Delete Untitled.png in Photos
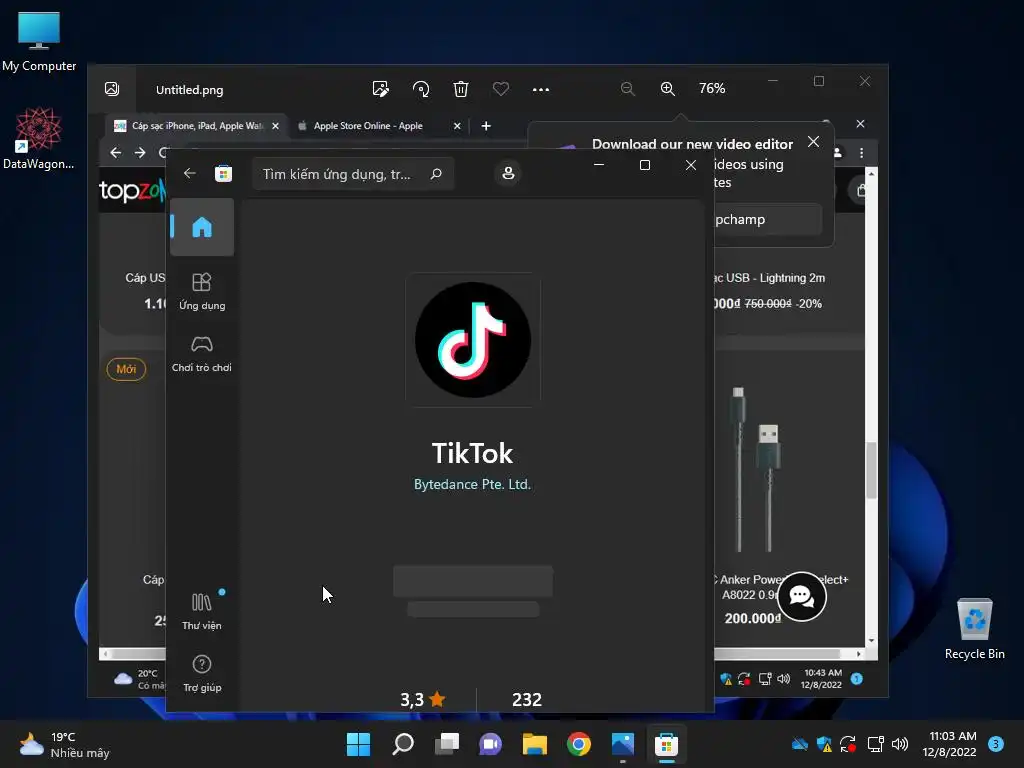Screen dimensions: 1024x768 tap(460, 89)
